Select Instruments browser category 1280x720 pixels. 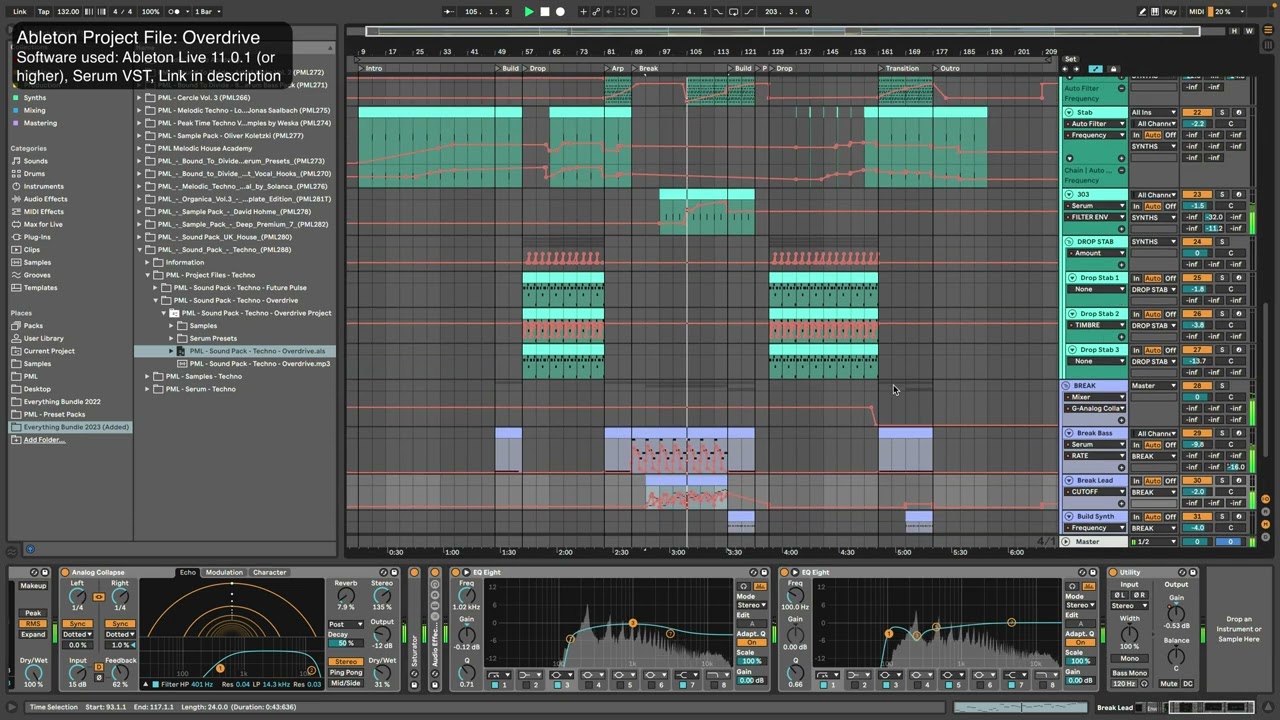pyautogui.click(x=43, y=186)
